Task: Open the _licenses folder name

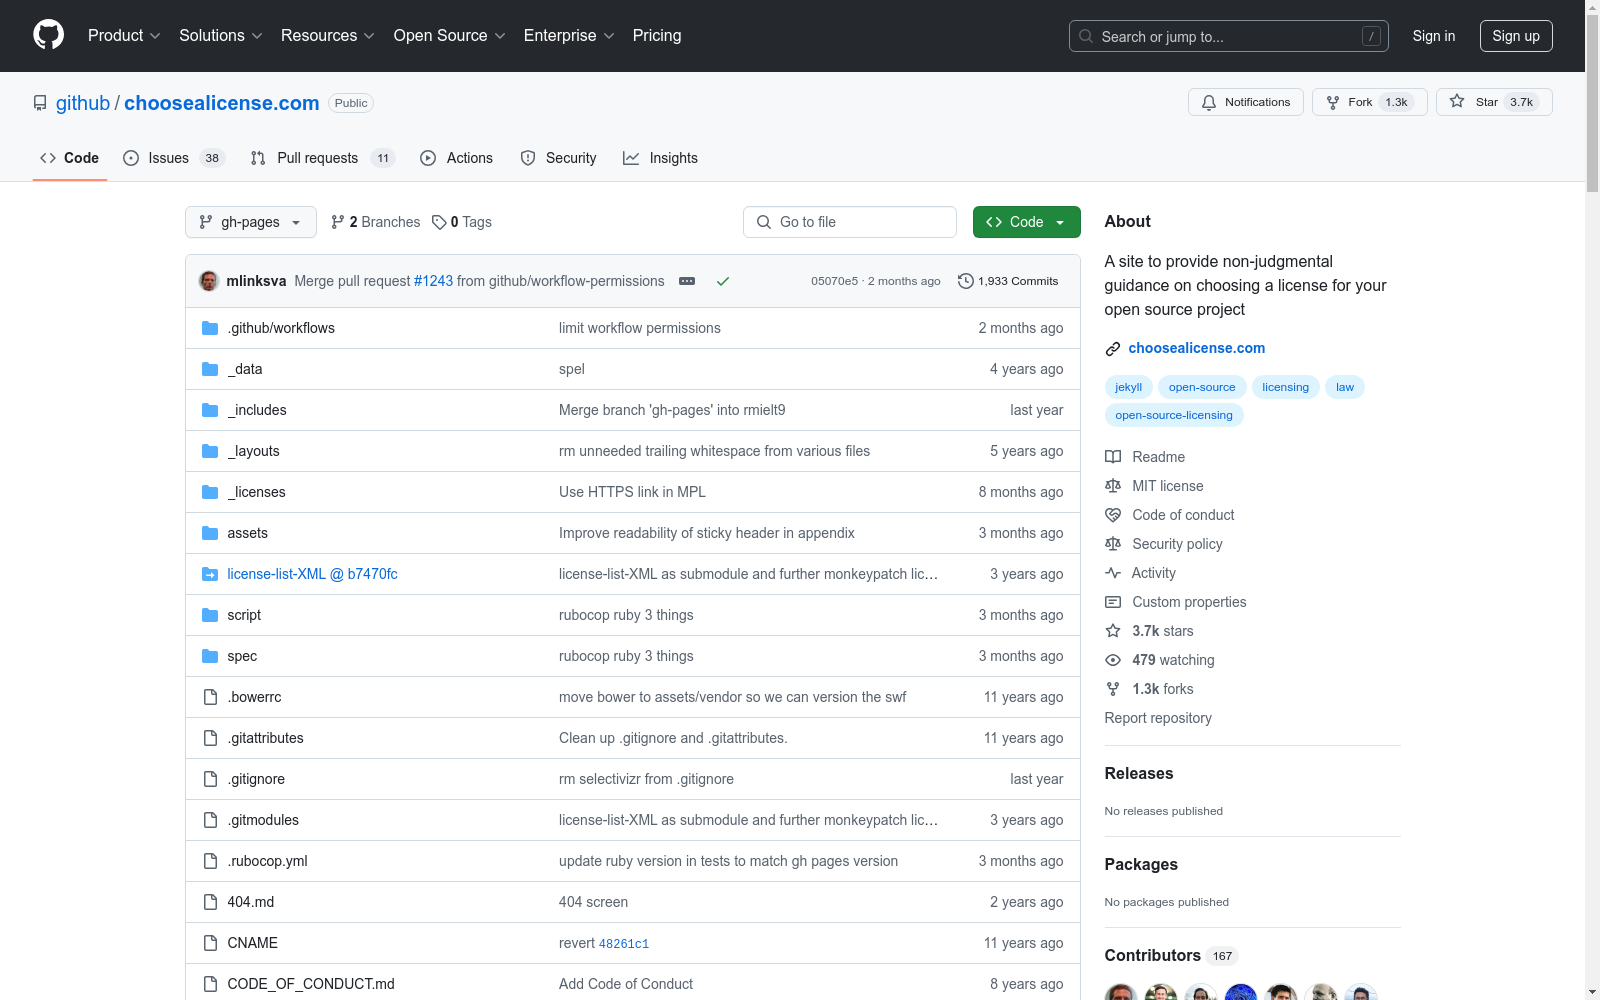Action: 256,492
